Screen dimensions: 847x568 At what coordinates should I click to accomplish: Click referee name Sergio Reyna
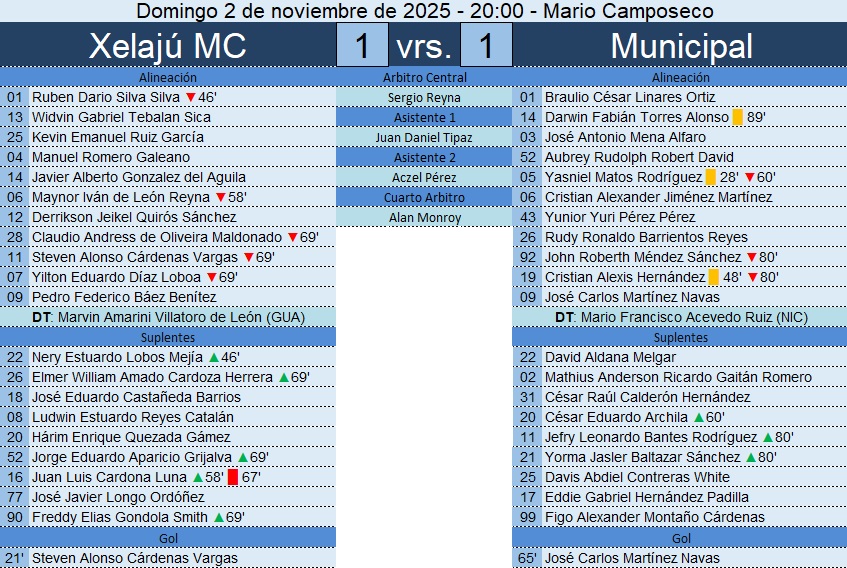pyautogui.click(x=424, y=97)
